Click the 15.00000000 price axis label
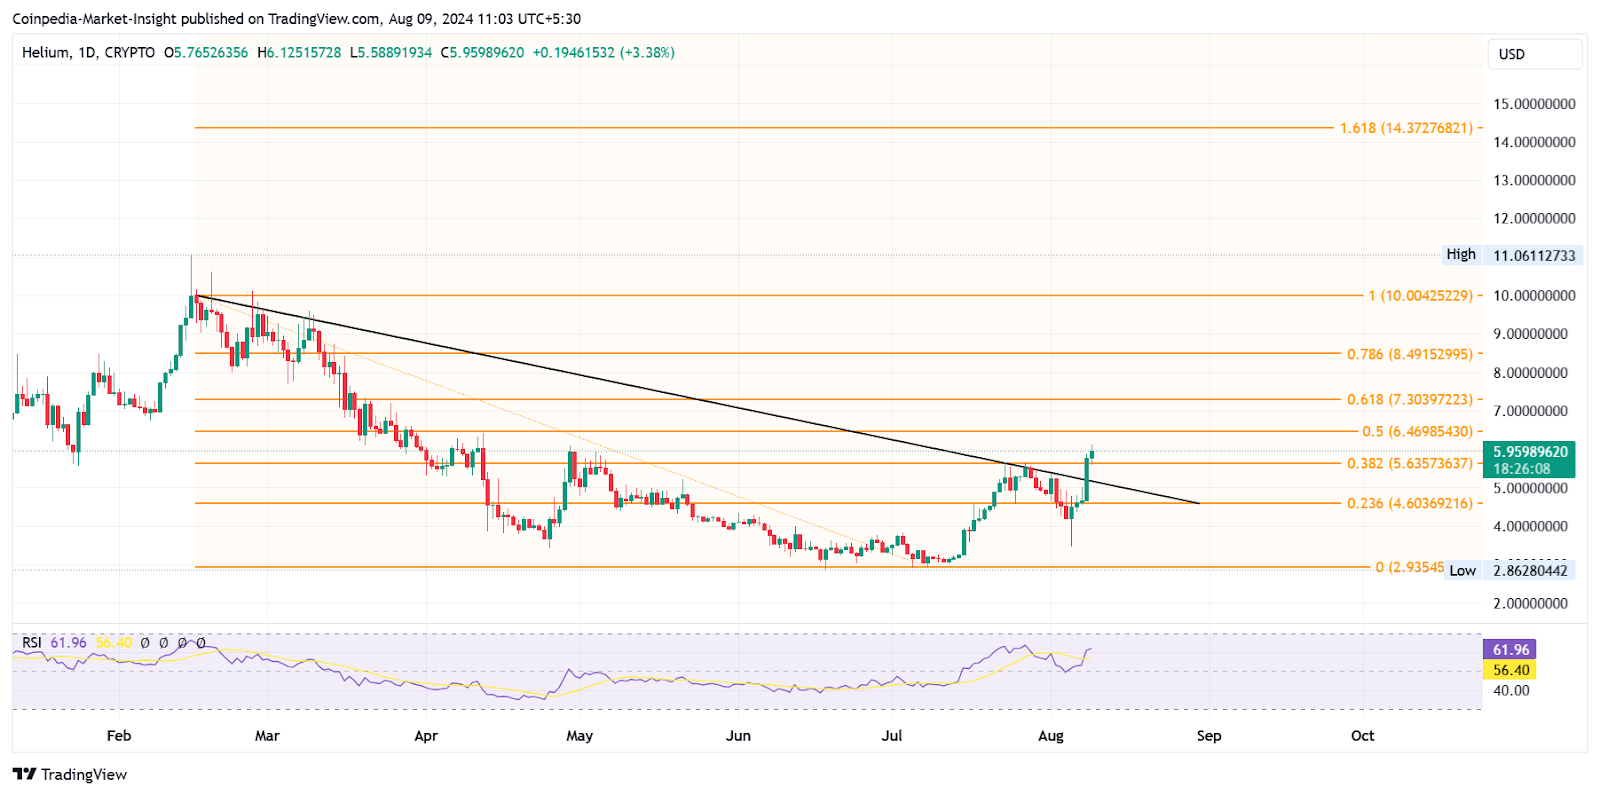1600x795 pixels. [1534, 104]
